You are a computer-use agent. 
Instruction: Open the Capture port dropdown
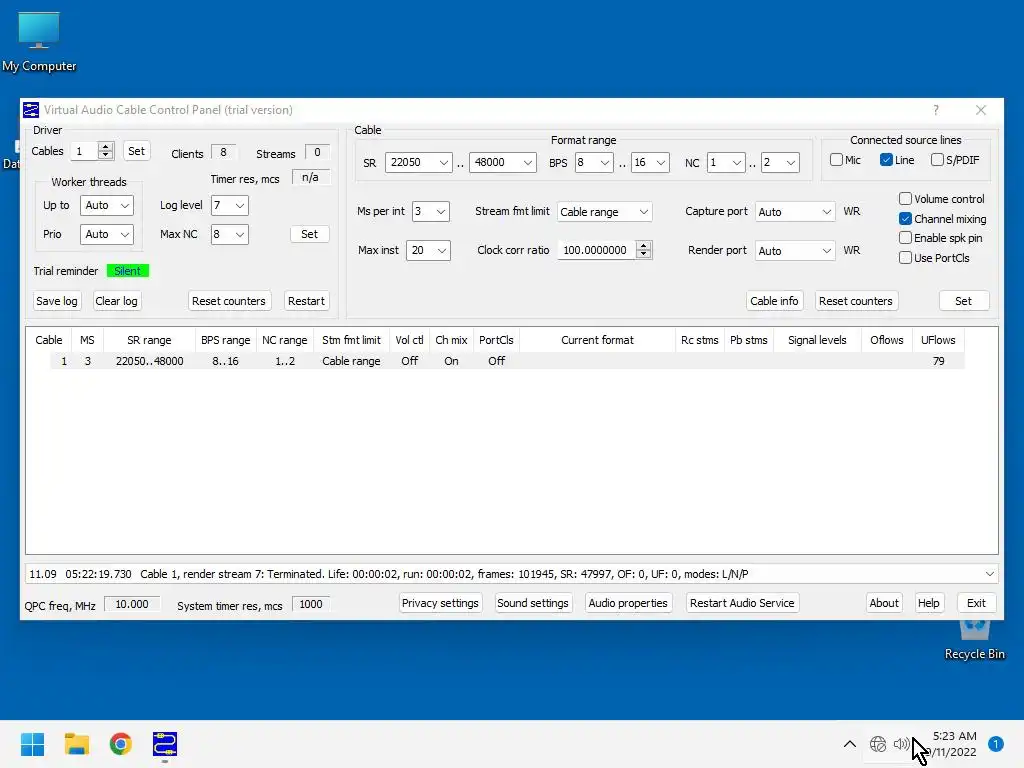[x=795, y=212]
